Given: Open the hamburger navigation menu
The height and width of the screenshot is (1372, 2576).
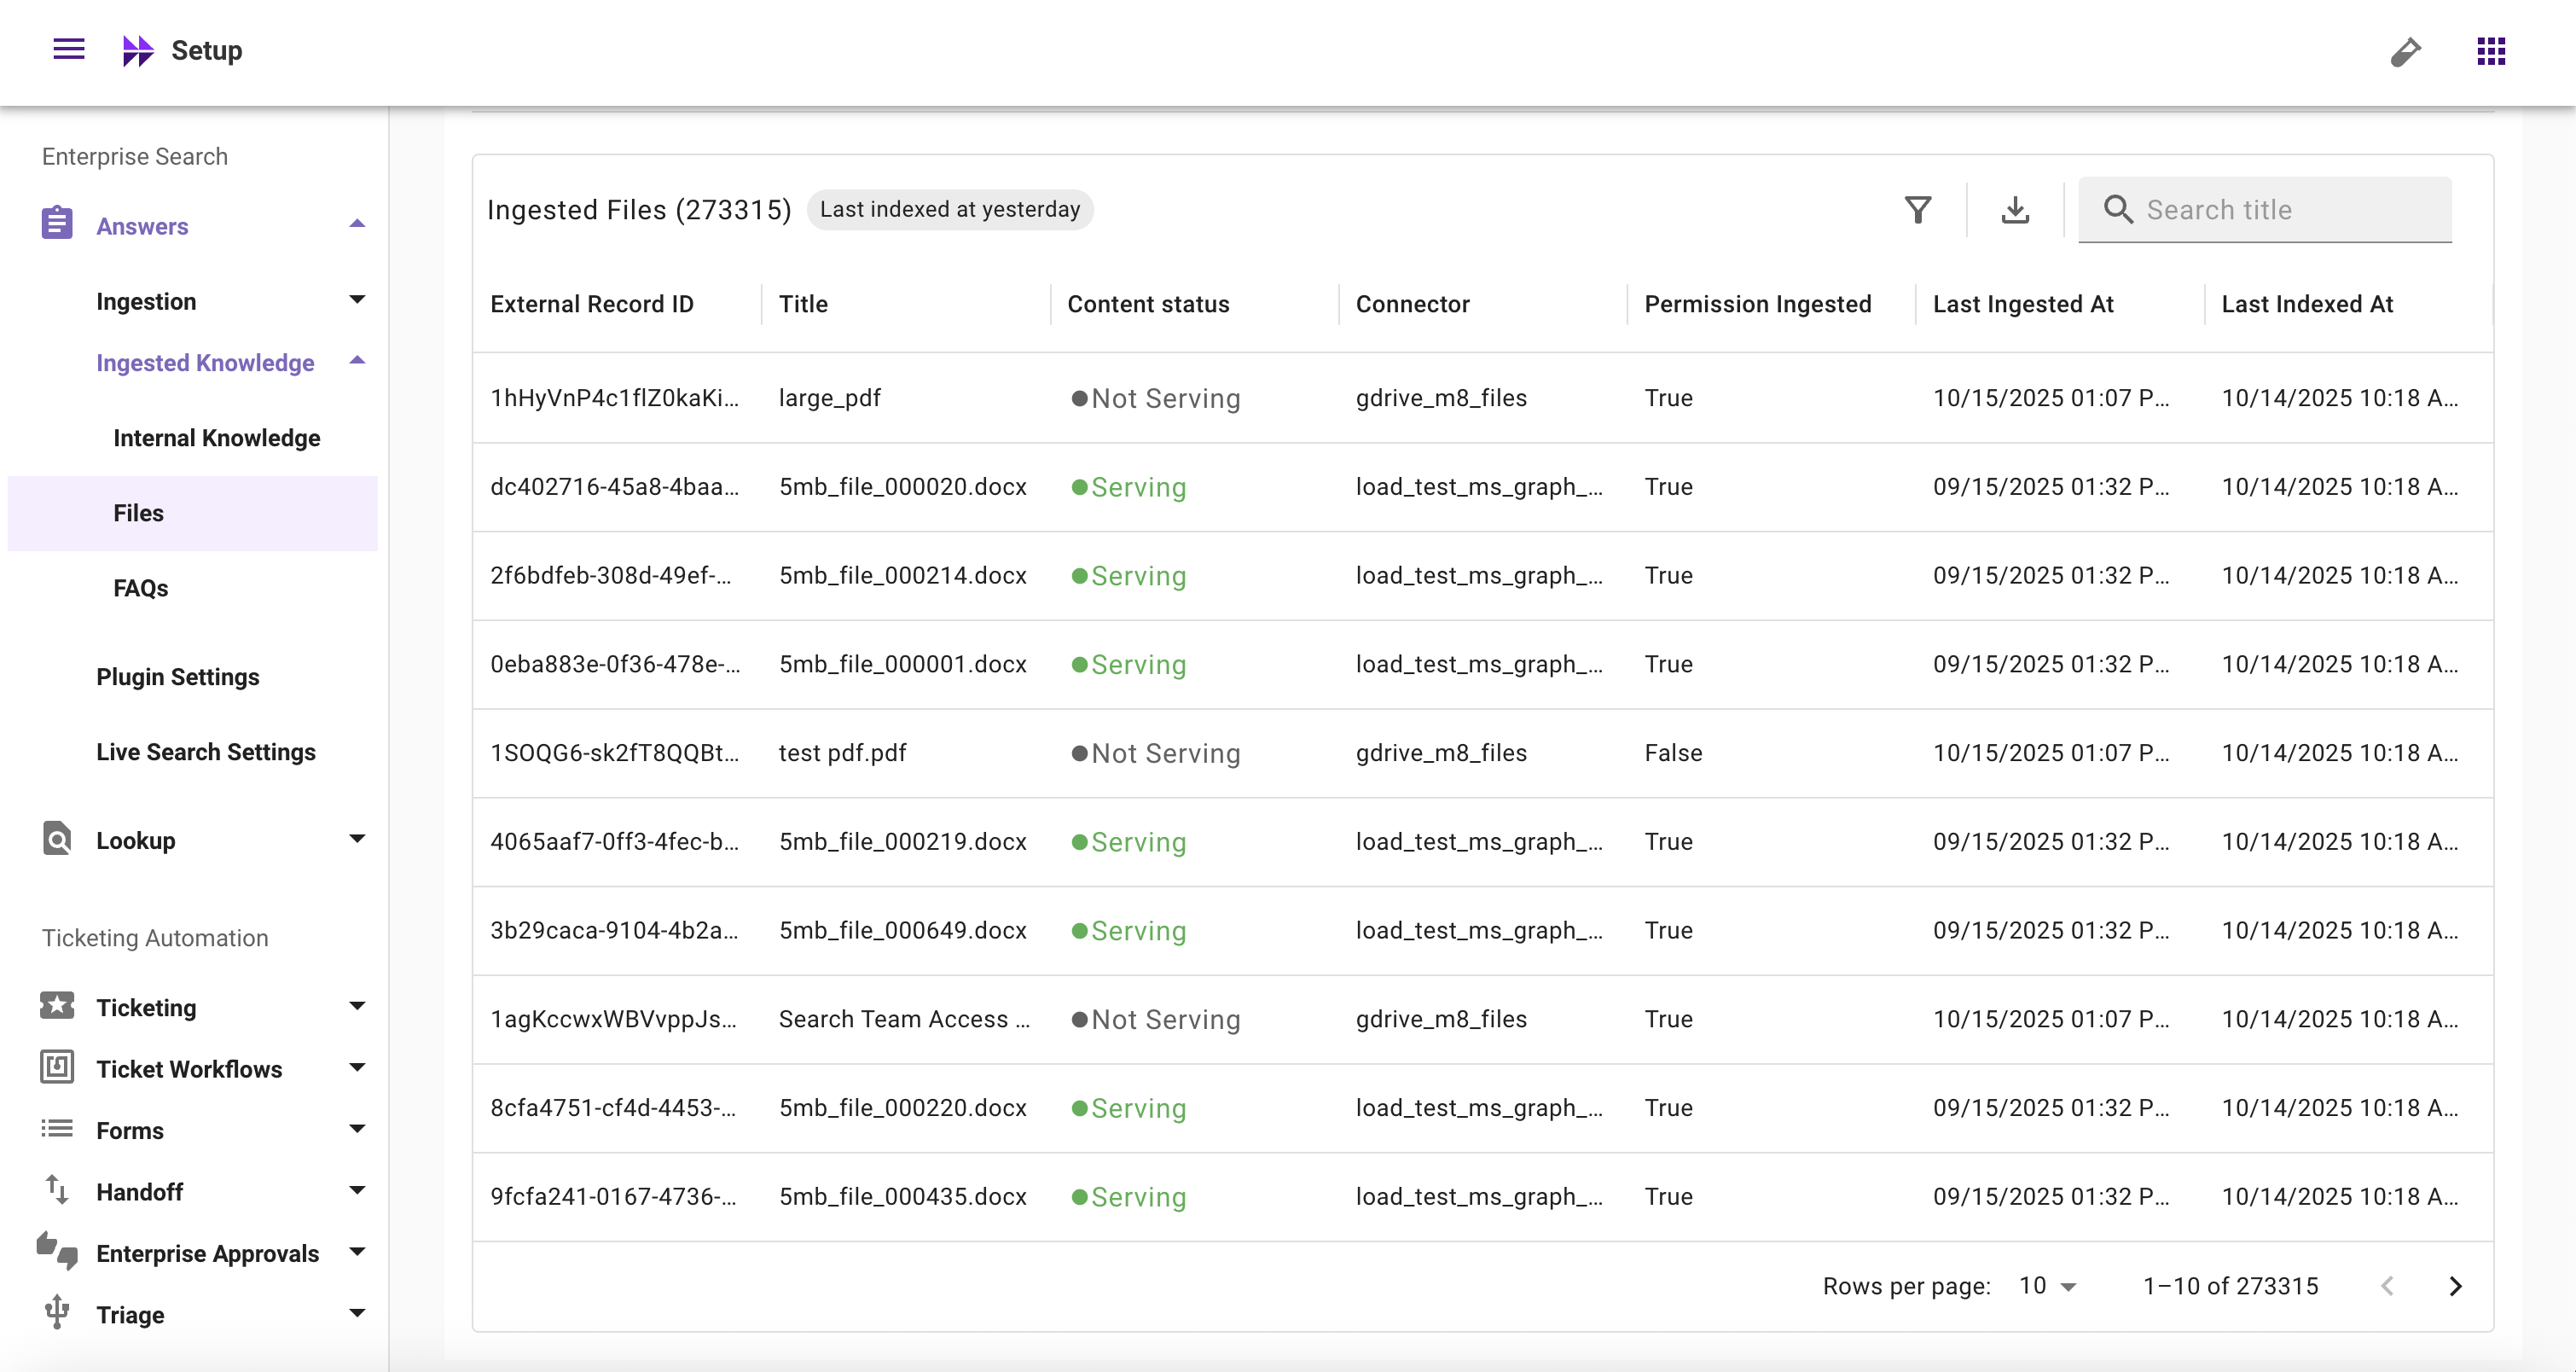Looking at the screenshot, I should point(68,50).
